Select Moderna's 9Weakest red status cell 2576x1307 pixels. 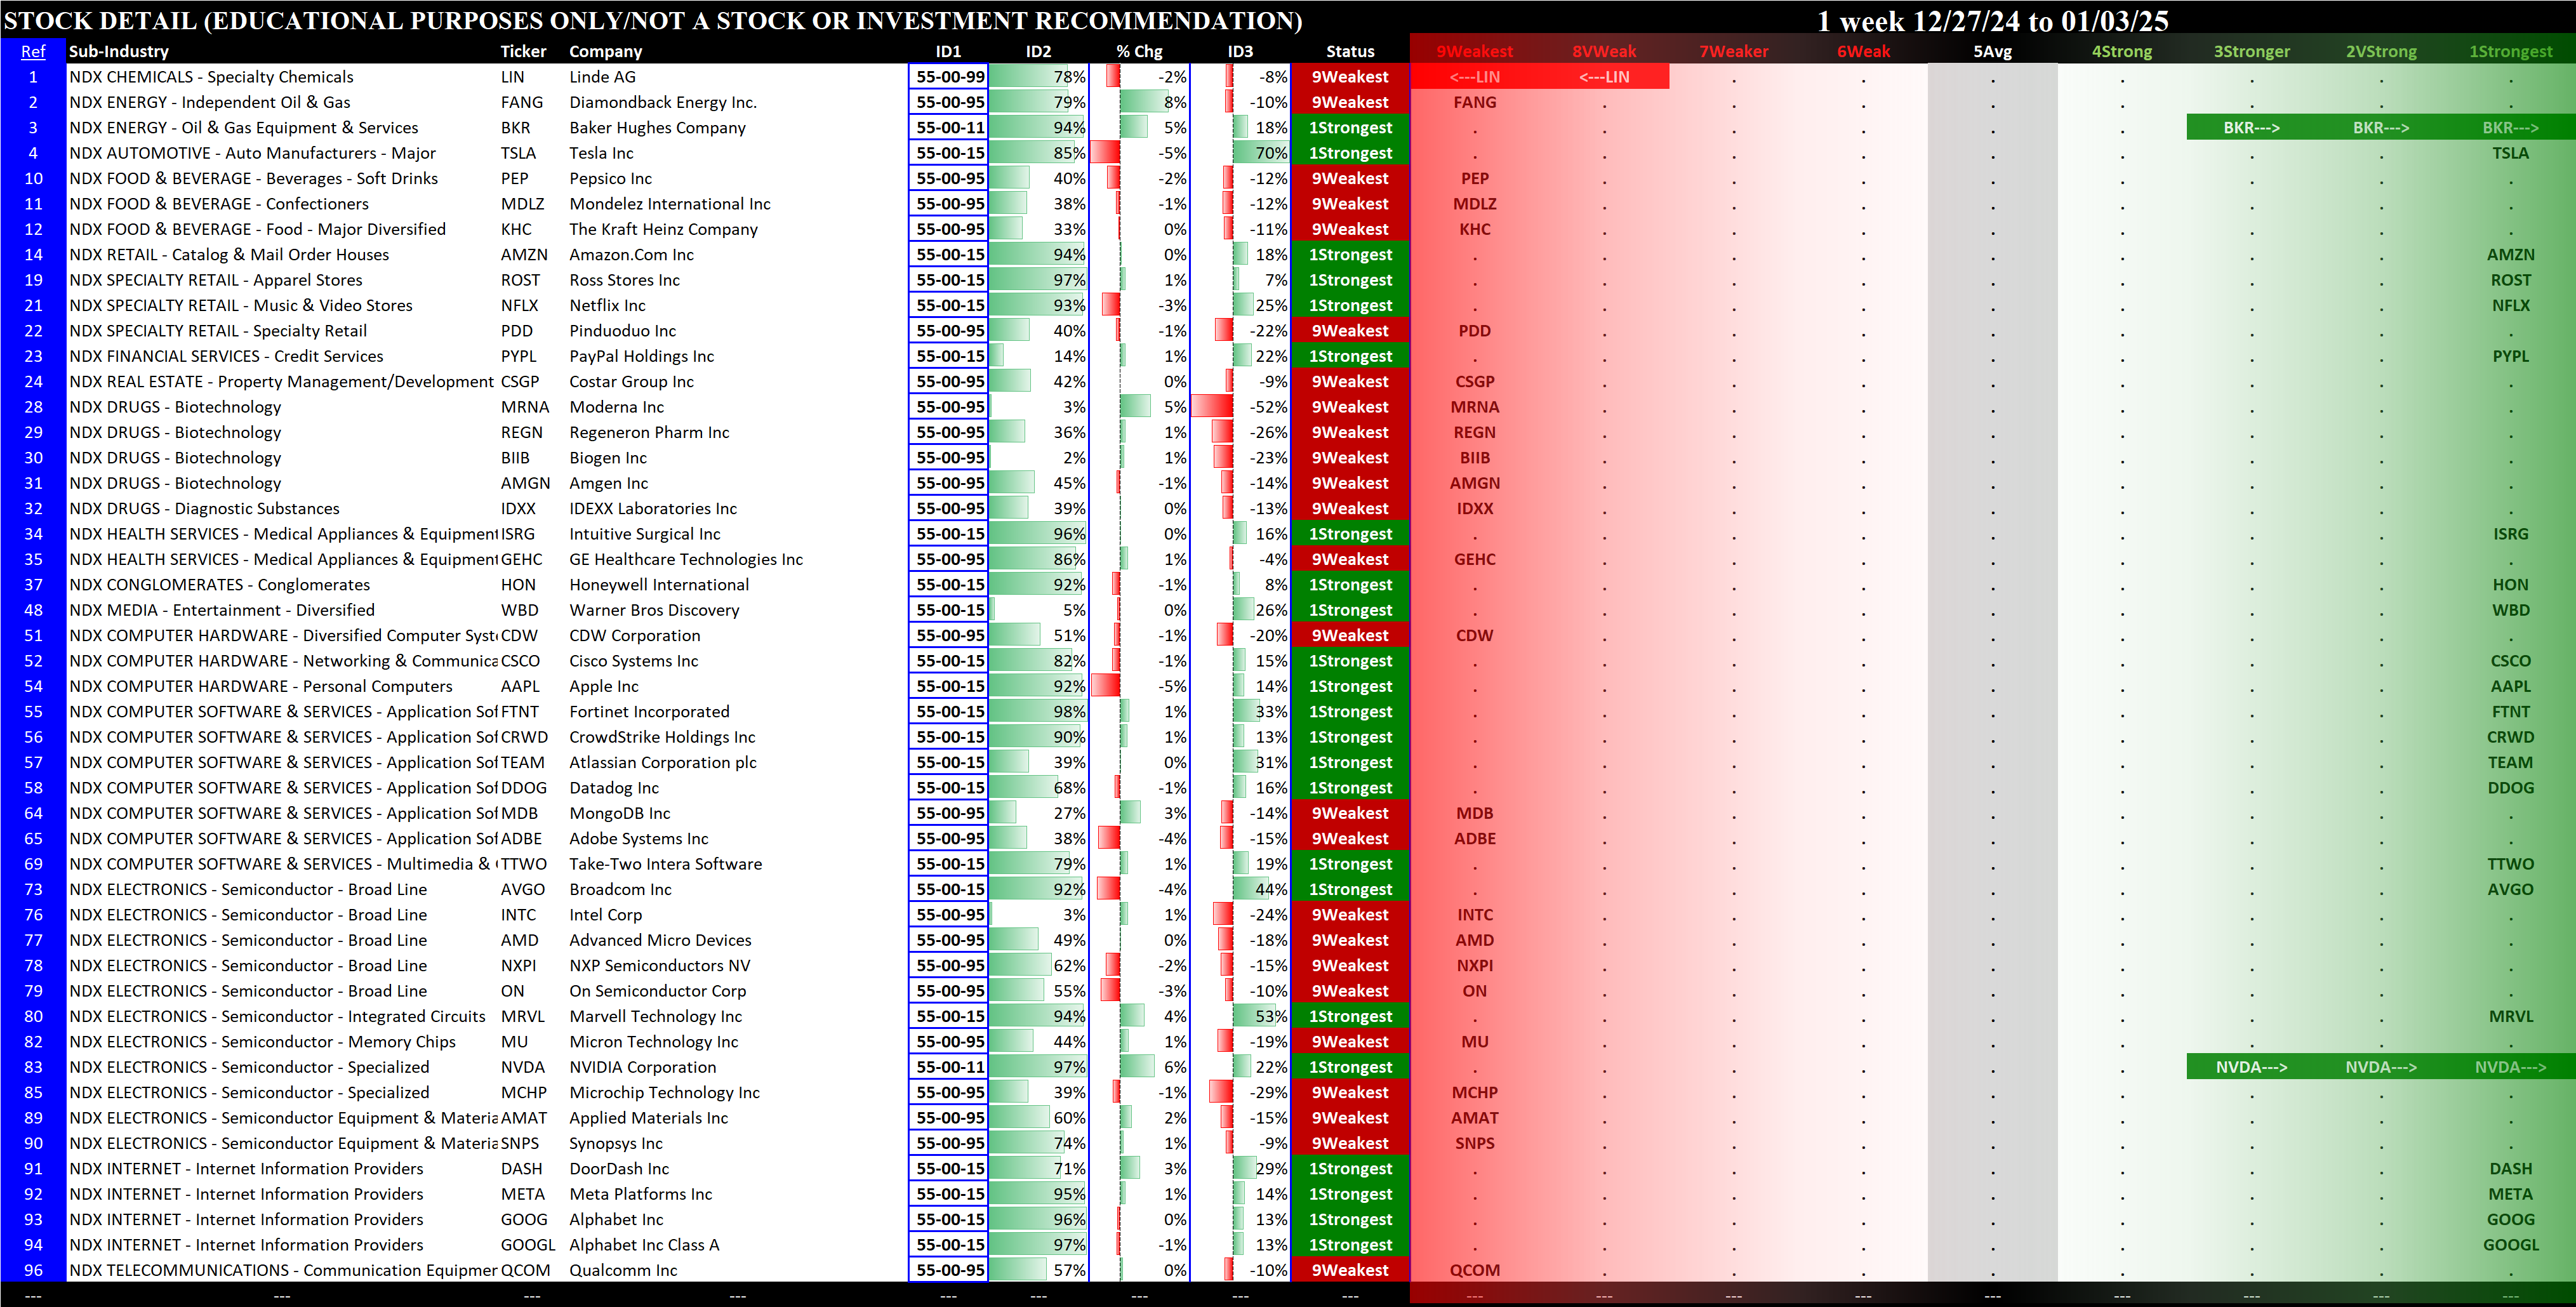click(x=1350, y=407)
